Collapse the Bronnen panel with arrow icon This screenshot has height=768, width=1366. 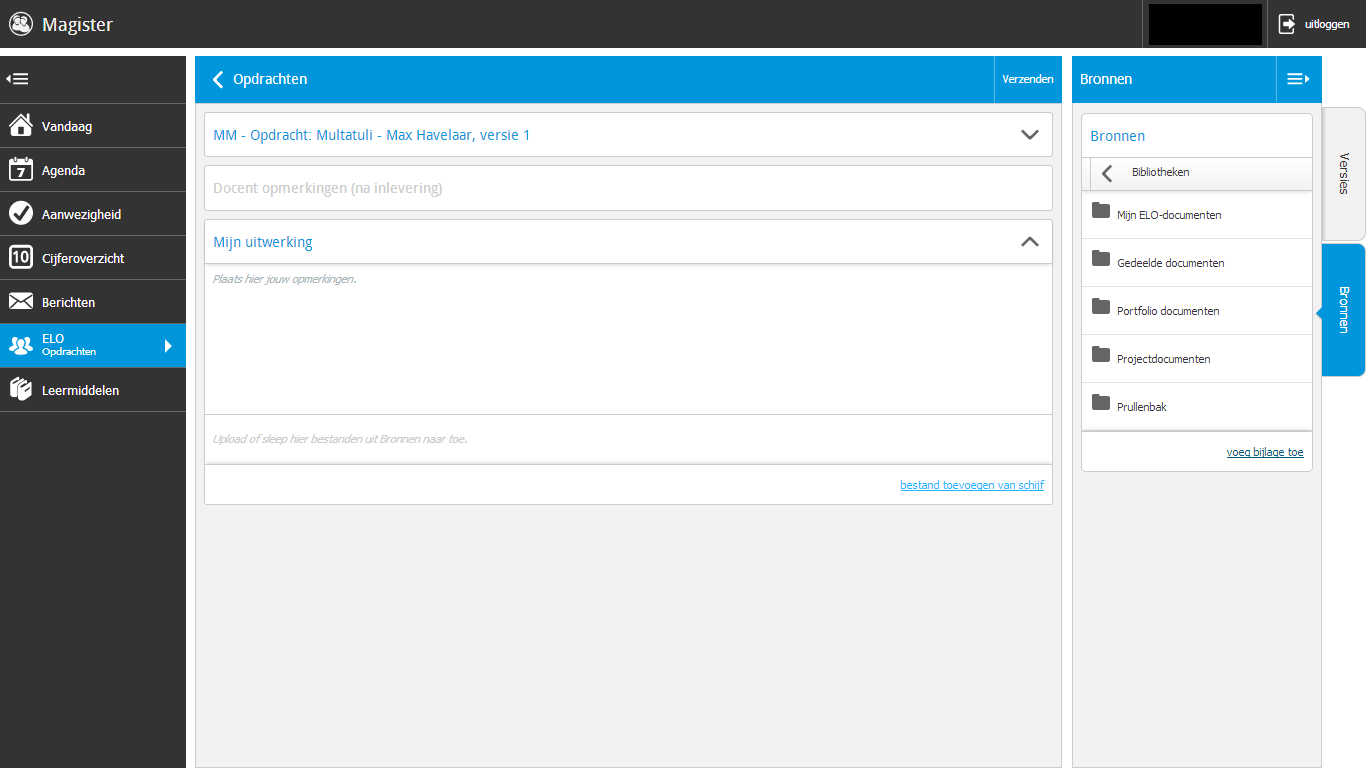(x=1298, y=79)
